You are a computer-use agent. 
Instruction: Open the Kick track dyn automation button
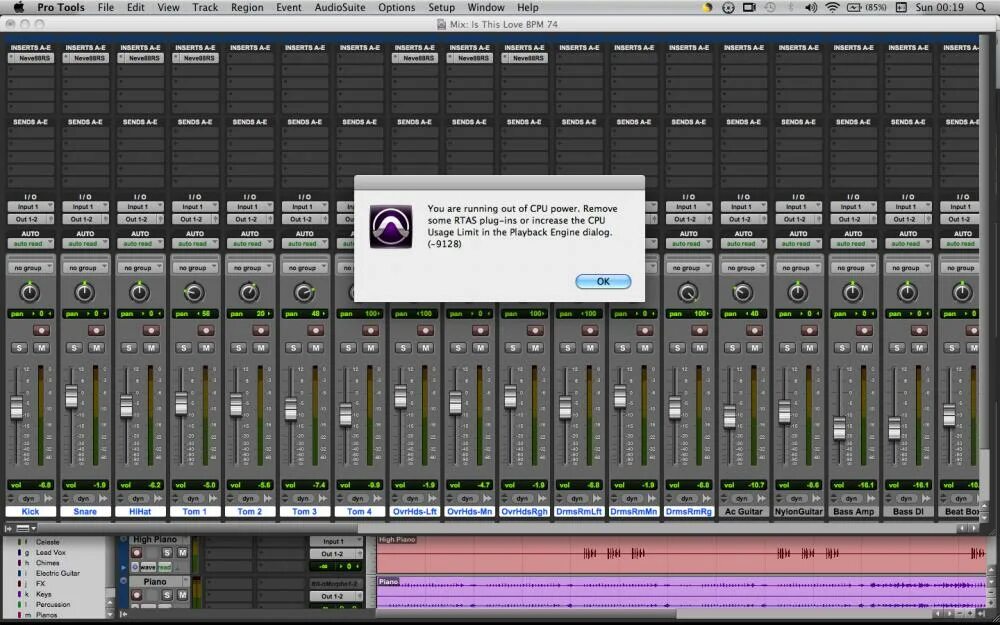tap(28, 499)
